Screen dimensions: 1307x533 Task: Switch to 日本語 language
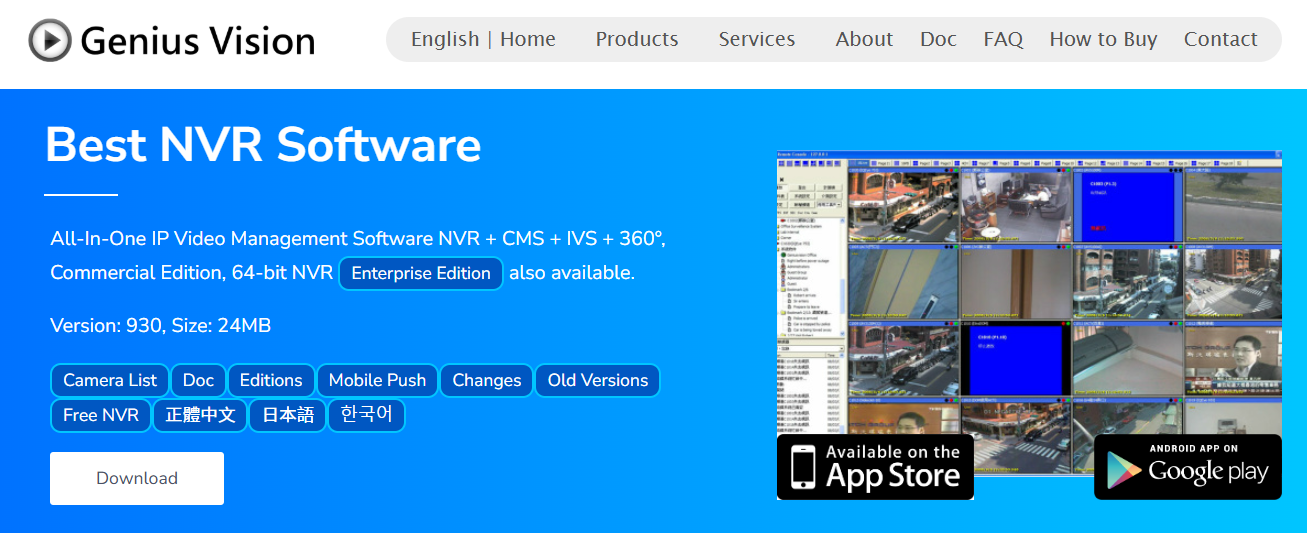[x=288, y=415]
